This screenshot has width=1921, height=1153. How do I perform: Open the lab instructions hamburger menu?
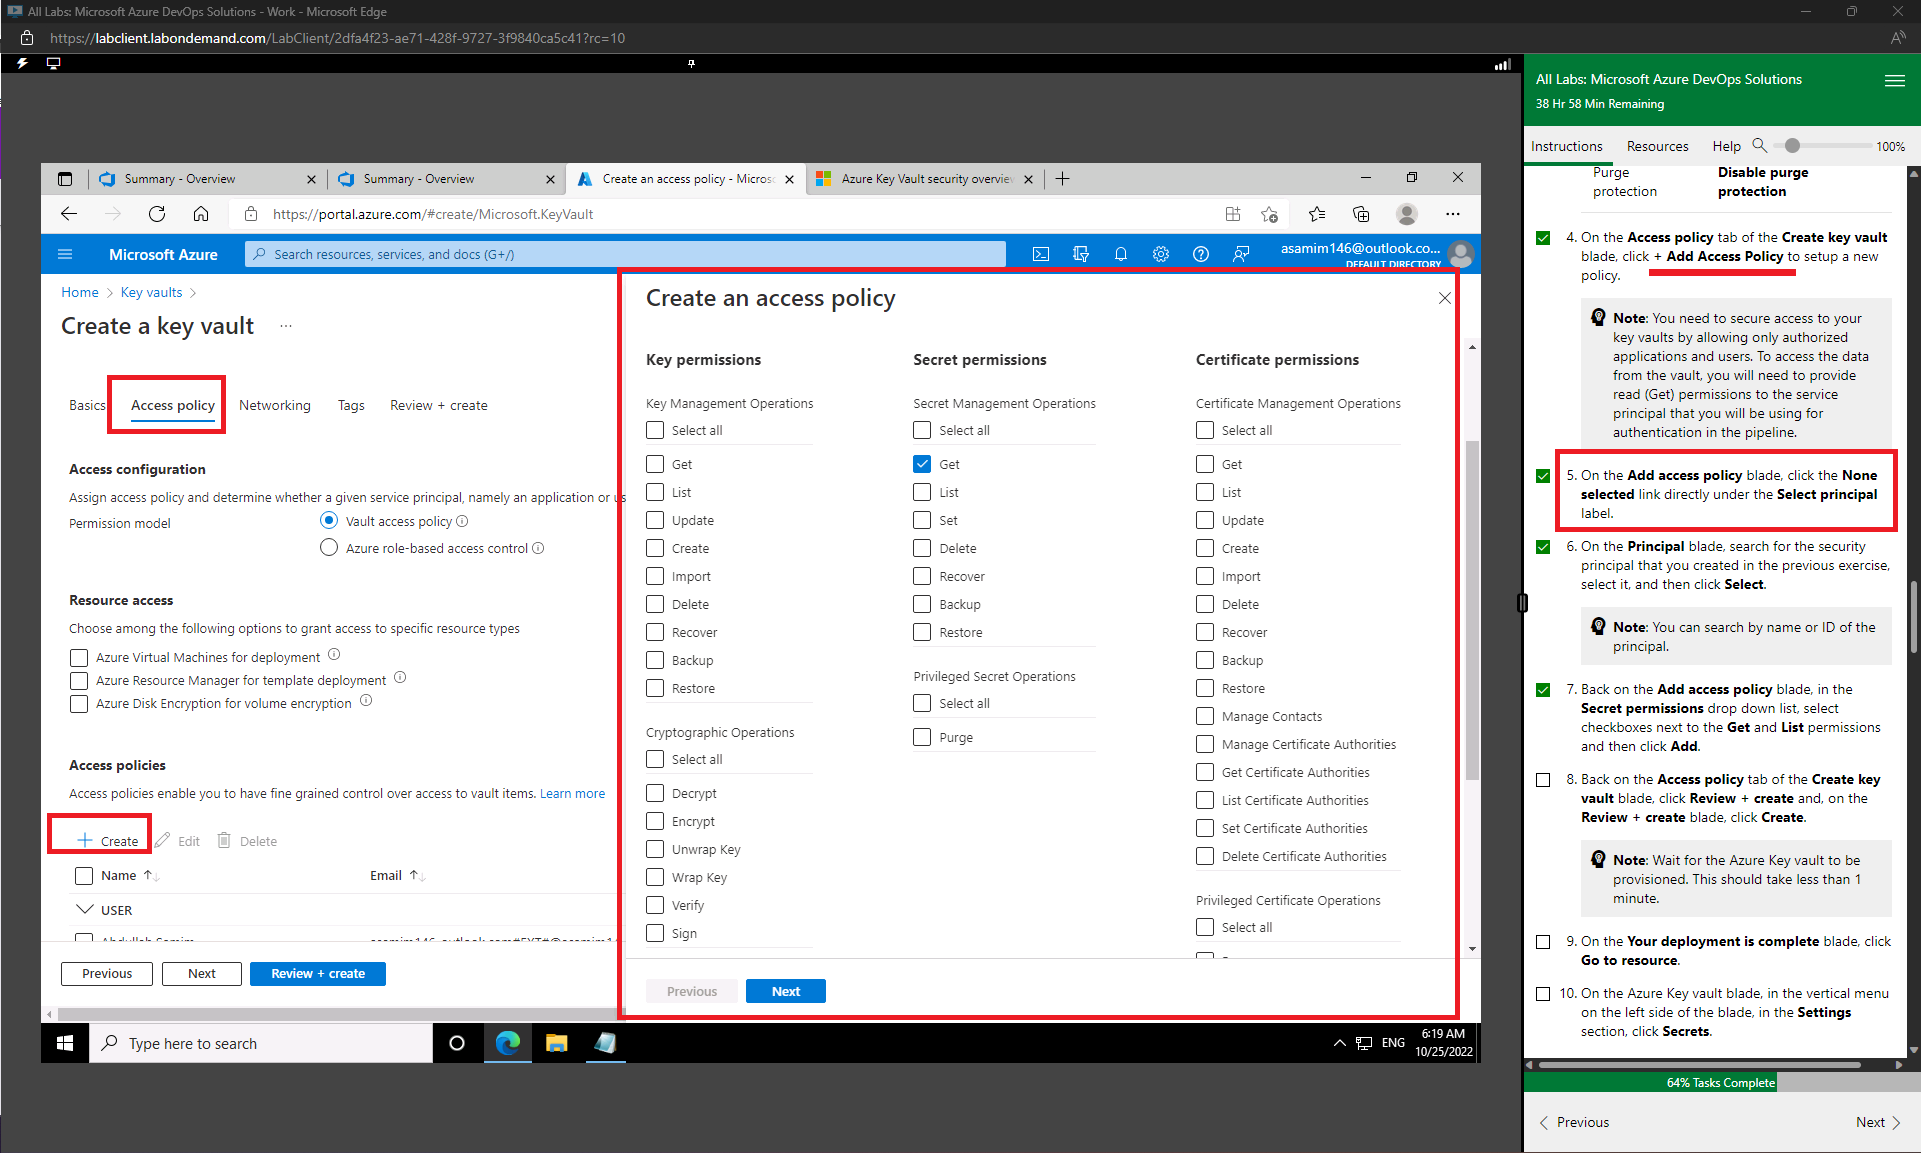coord(1894,81)
